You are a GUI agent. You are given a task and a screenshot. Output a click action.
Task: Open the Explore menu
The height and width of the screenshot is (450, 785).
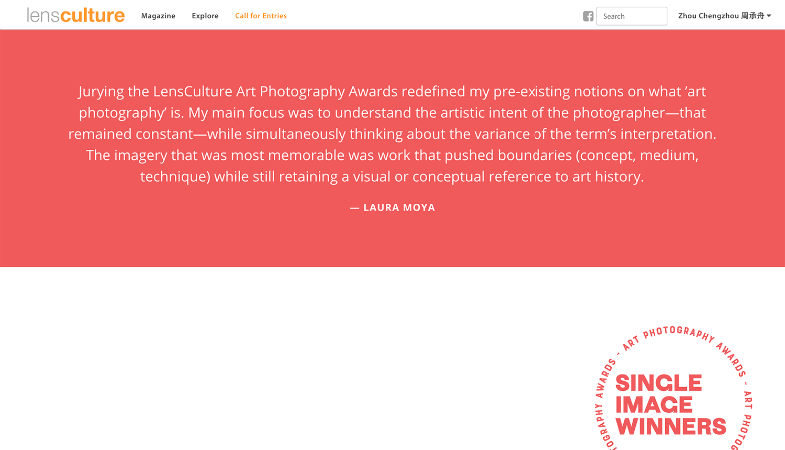click(205, 16)
